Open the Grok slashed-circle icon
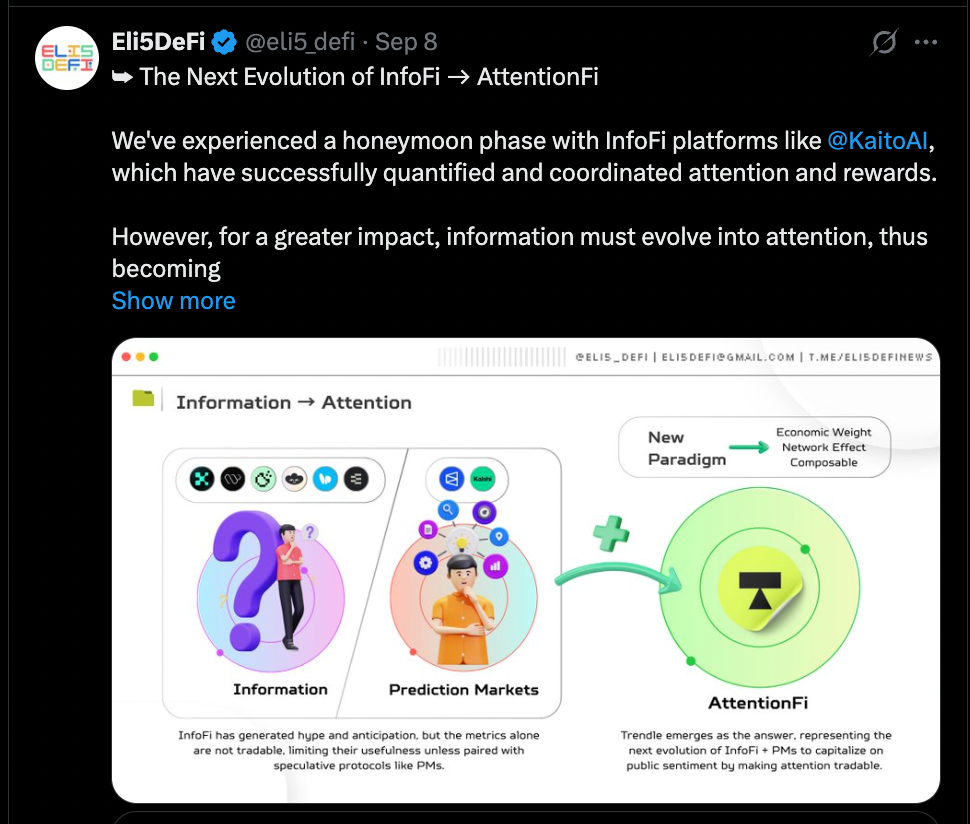Viewport: 970px width, 824px height. tap(883, 42)
